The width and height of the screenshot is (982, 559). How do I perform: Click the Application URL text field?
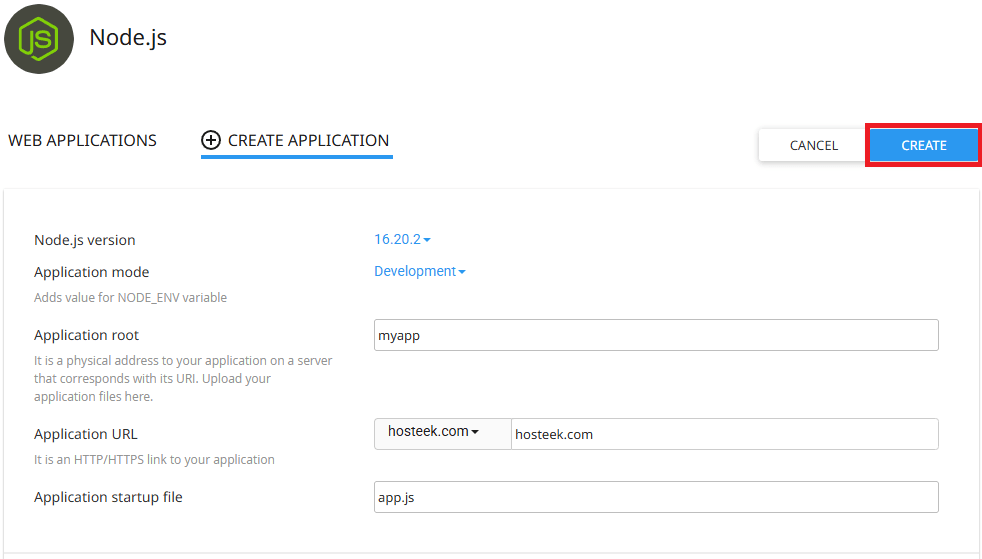725,434
